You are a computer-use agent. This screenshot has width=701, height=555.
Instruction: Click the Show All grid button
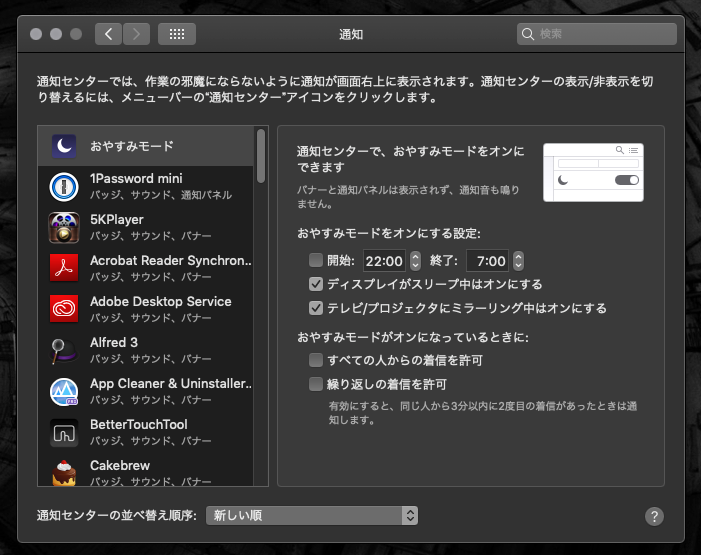[x=177, y=34]
